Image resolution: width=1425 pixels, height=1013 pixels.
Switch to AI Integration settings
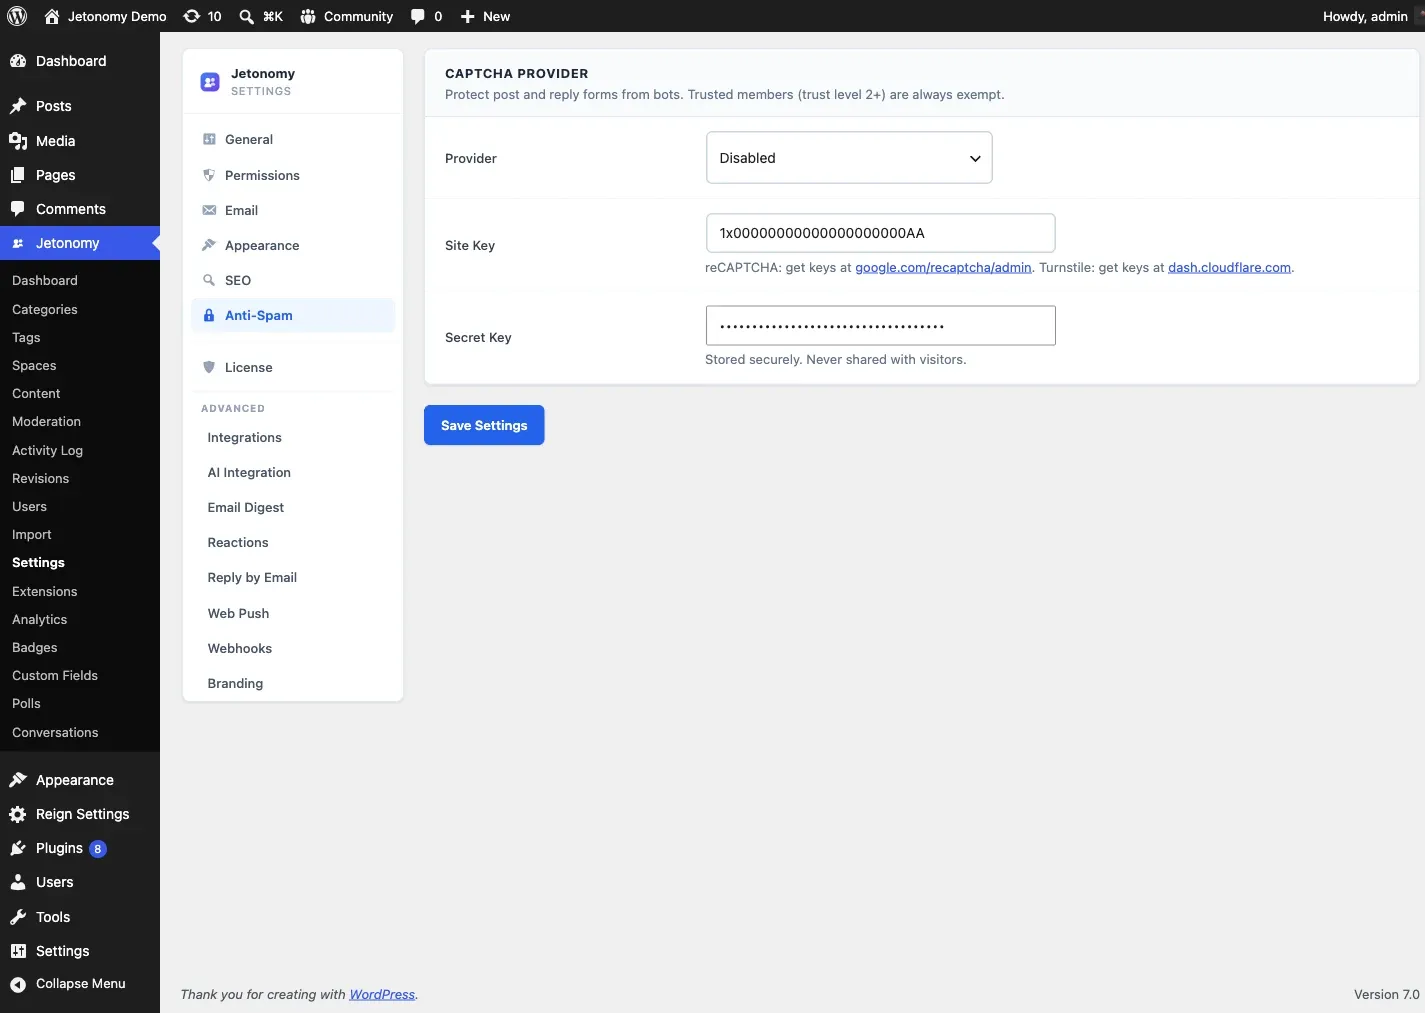pos(249,472)
